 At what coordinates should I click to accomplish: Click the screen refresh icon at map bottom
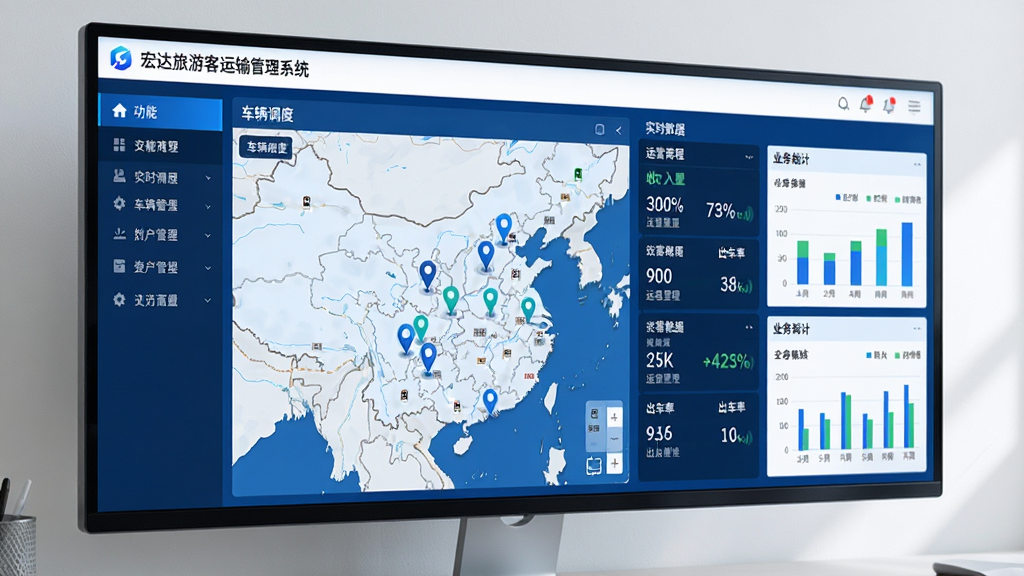[x=594, y=466]
